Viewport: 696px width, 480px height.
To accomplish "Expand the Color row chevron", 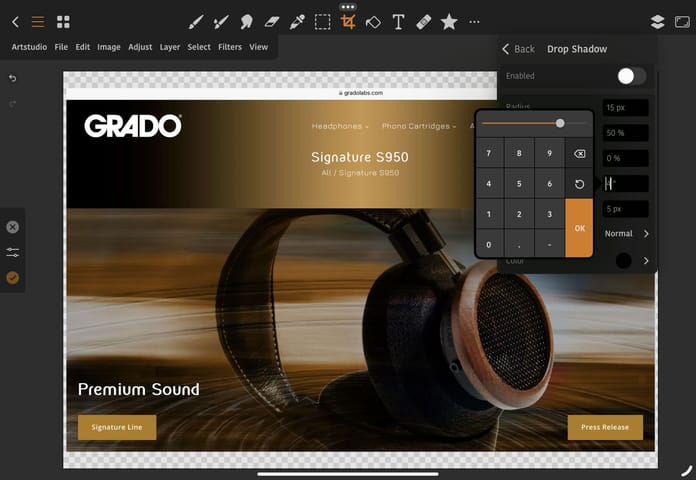I will click(646, 261).
